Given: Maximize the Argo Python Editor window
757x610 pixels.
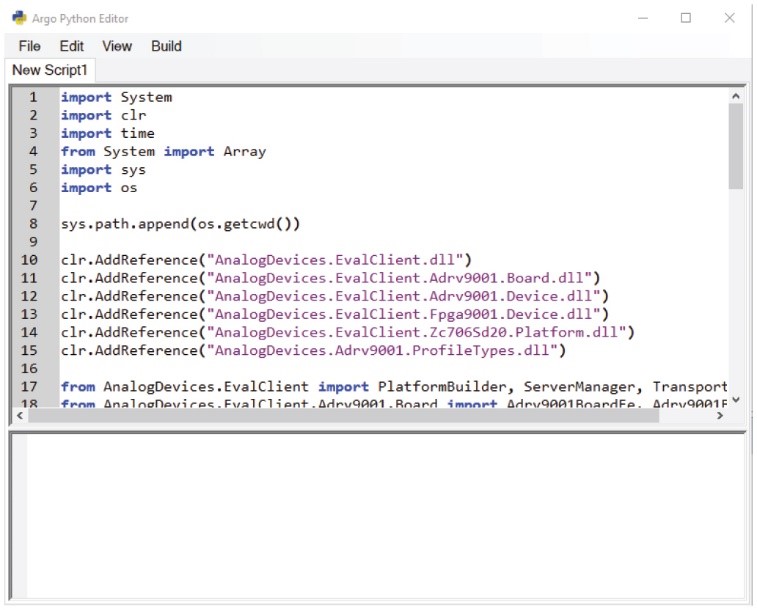Looking at the screenshot, I should (686, 18).
